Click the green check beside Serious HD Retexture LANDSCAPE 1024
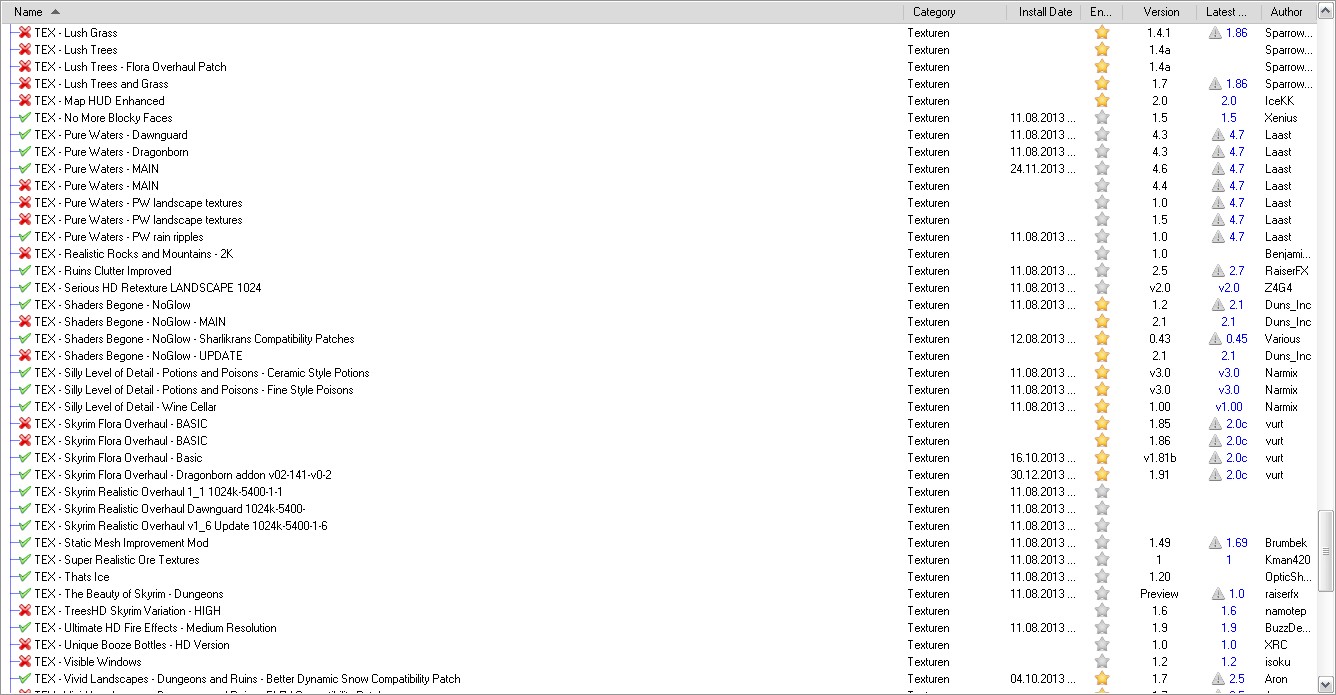This screenshot has height=695, width=1336. pos(25,288)
